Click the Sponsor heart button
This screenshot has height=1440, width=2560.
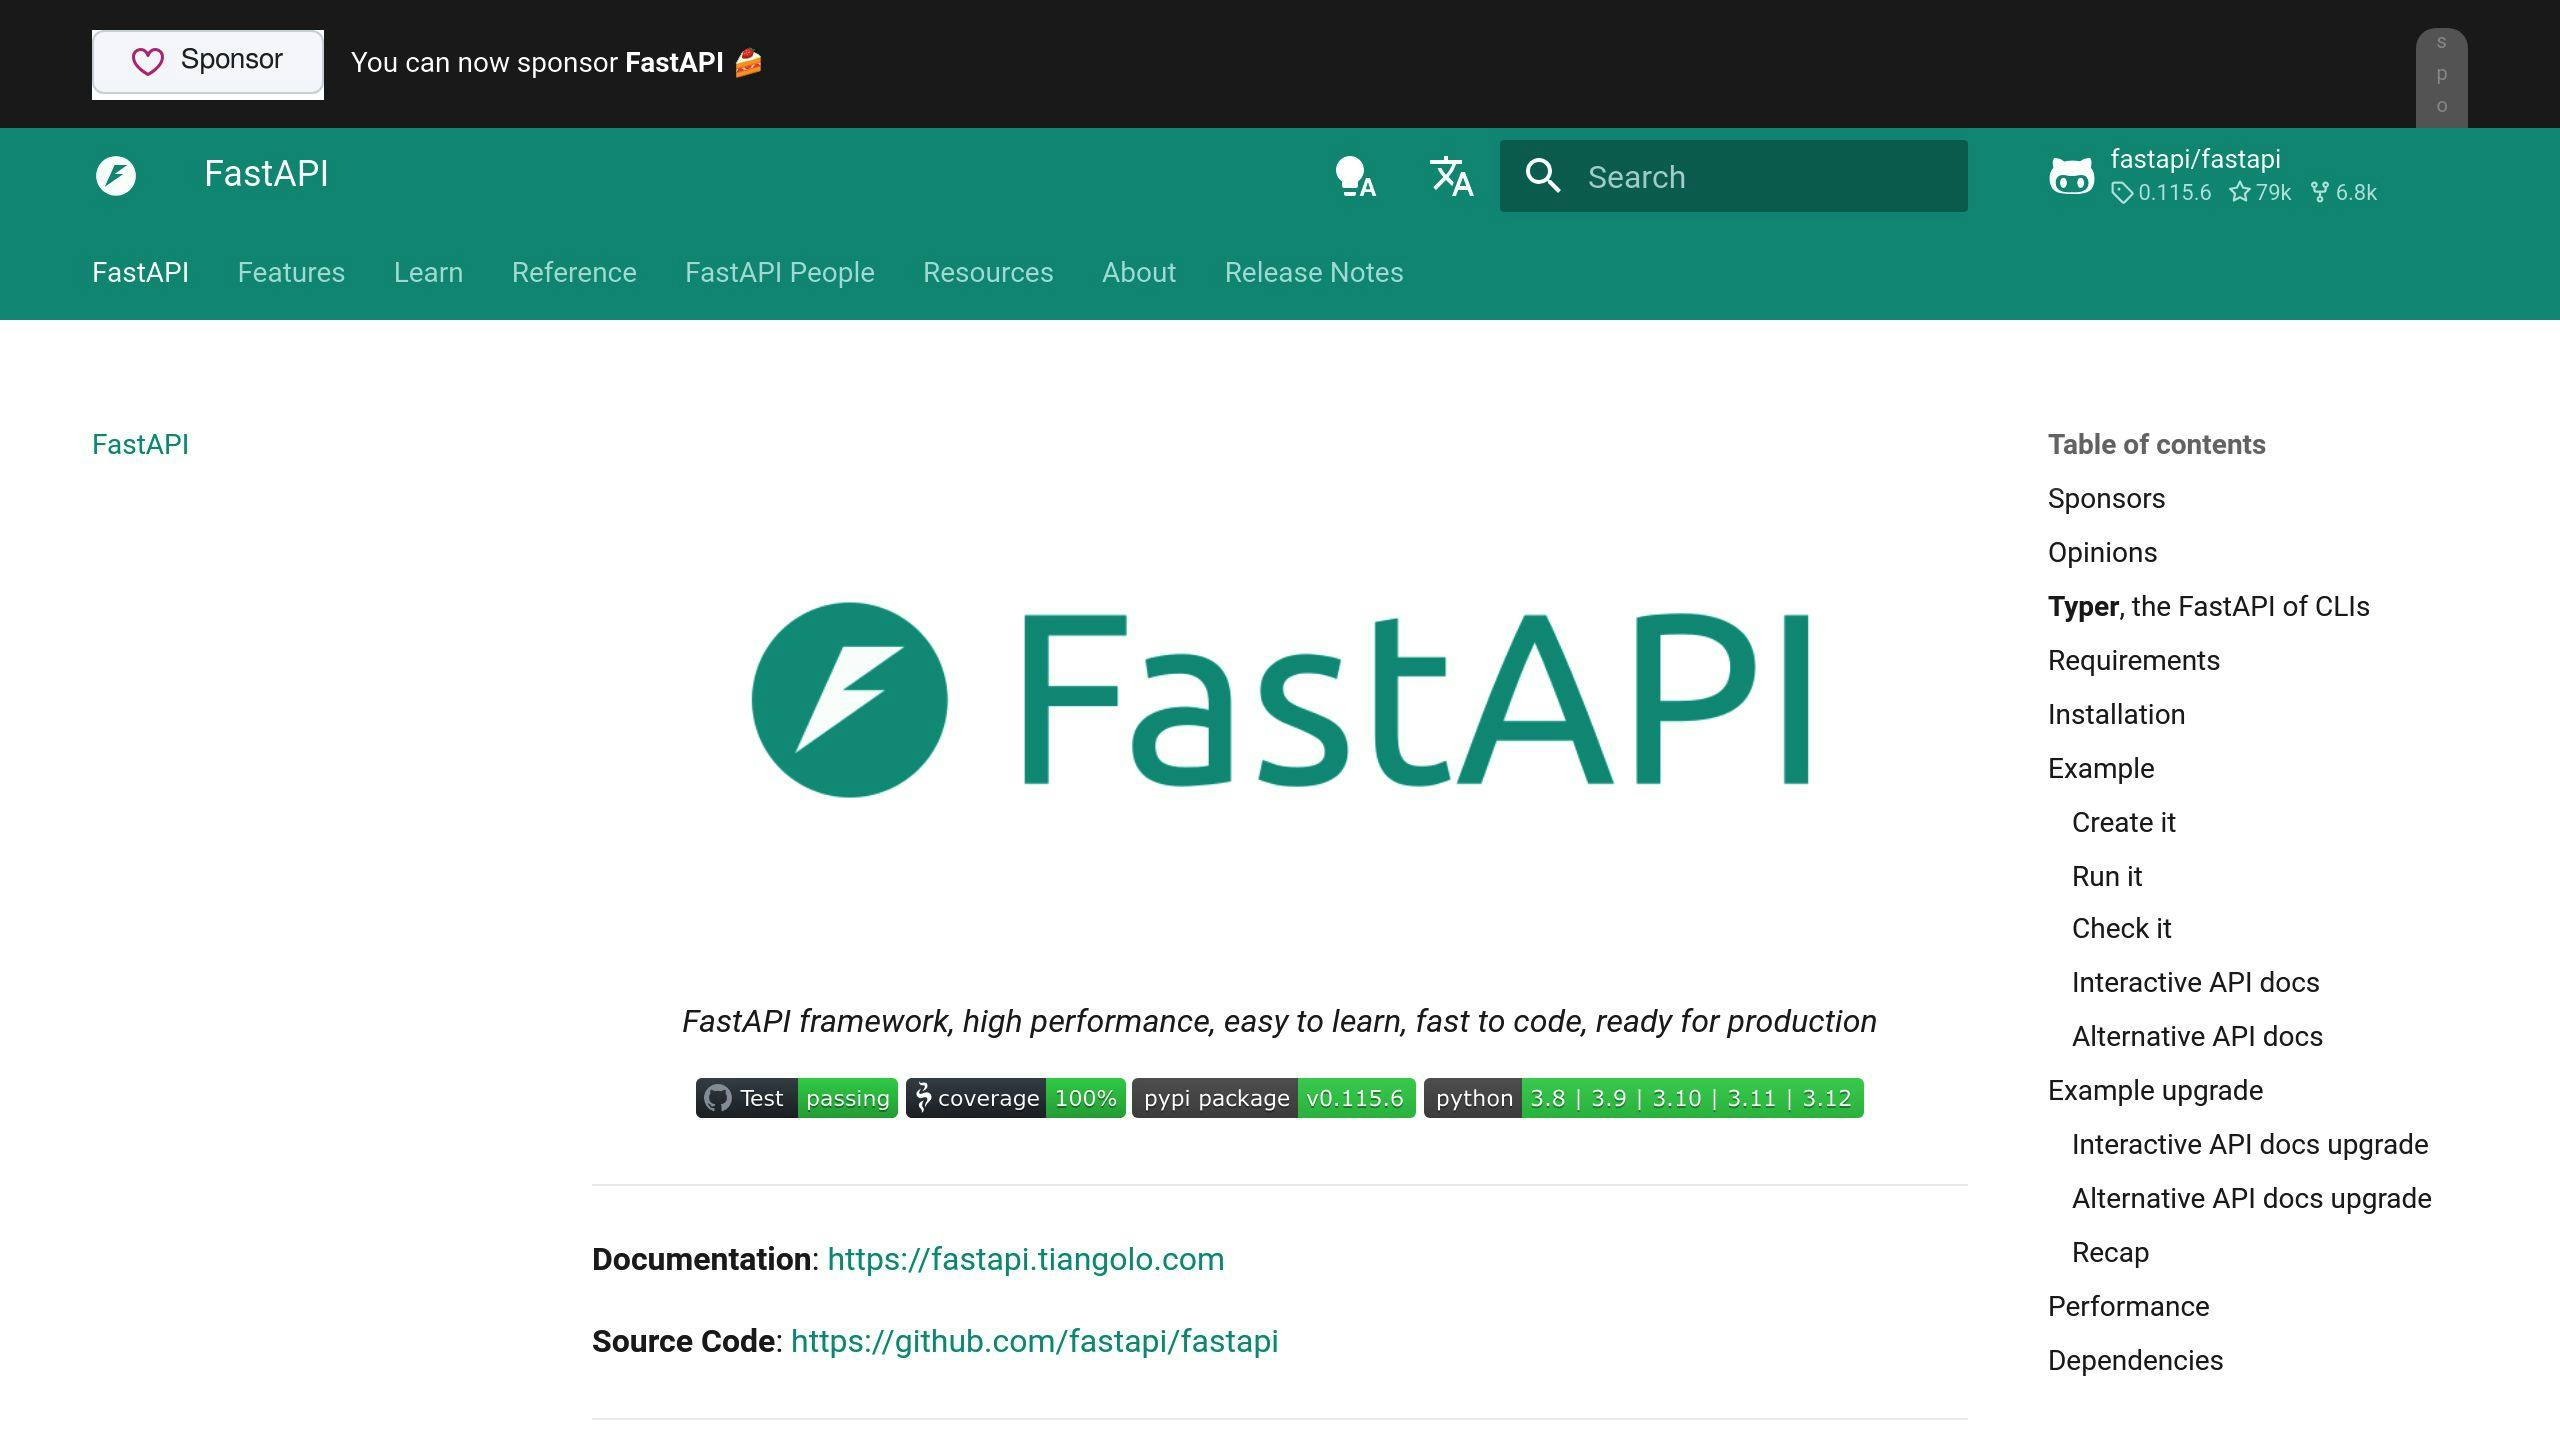208,64
